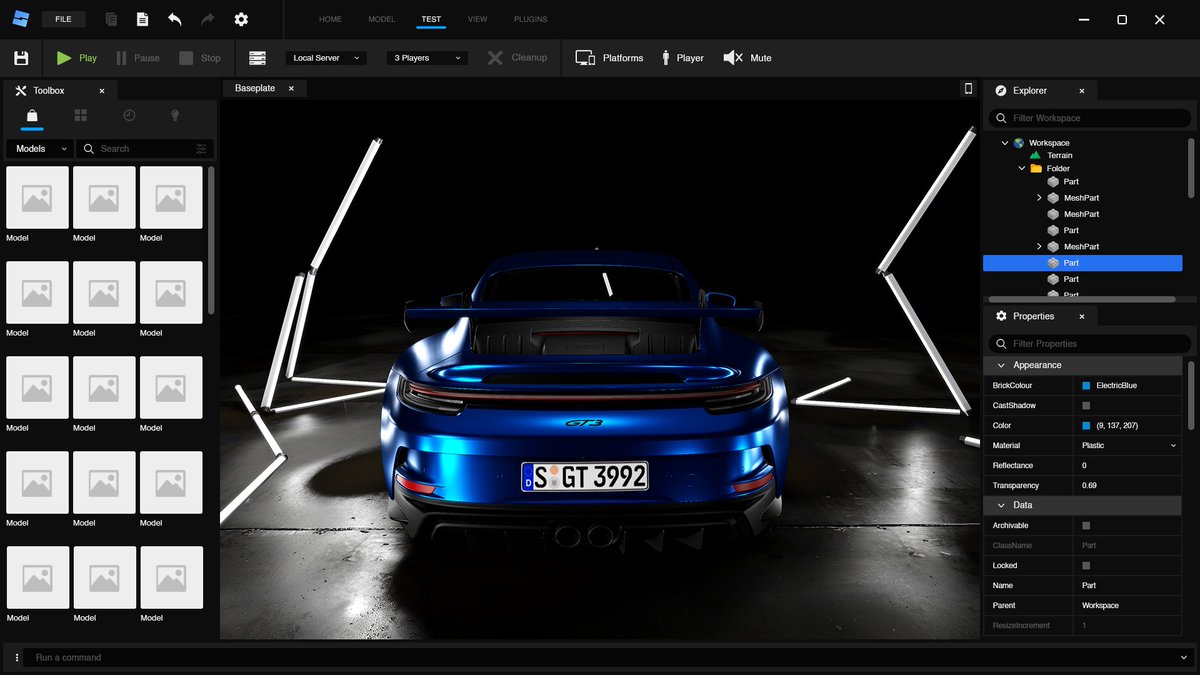Switch to the HOME tab

click(x=330, y=19)
